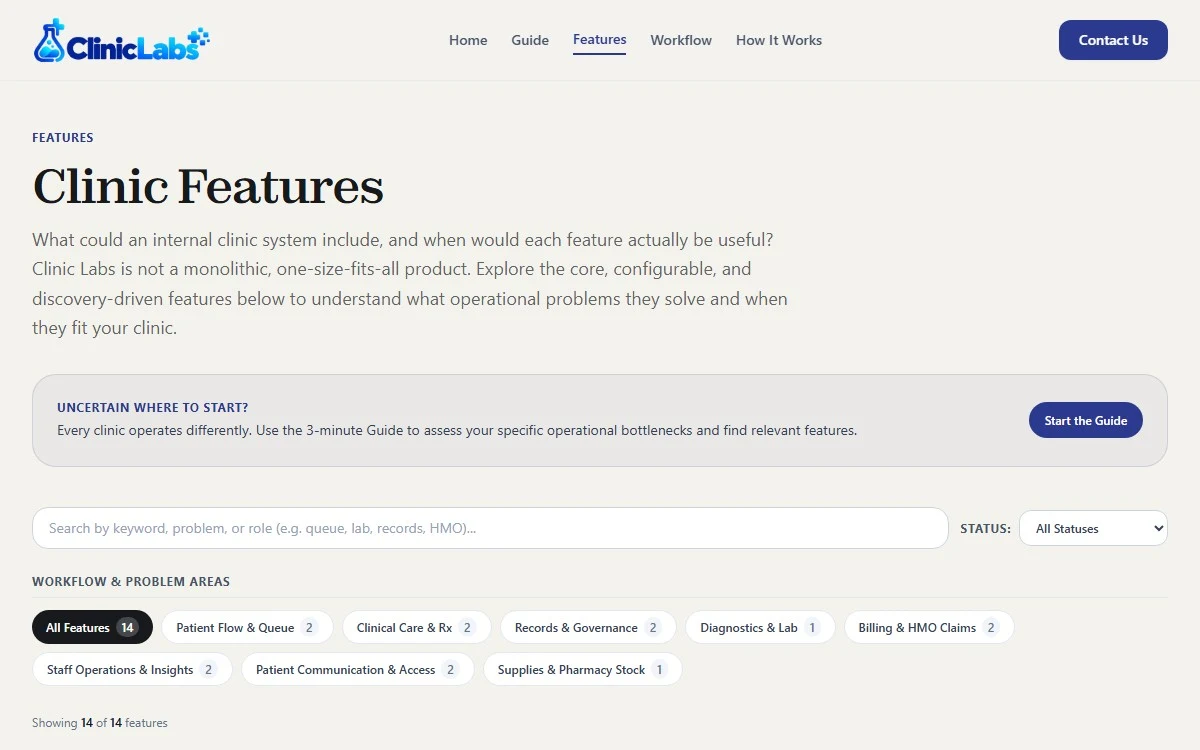Image resolution: width=1200 pixels, height=750 pixels.
Task: Filter by Clinical Care & Rx
Action: 416,627
